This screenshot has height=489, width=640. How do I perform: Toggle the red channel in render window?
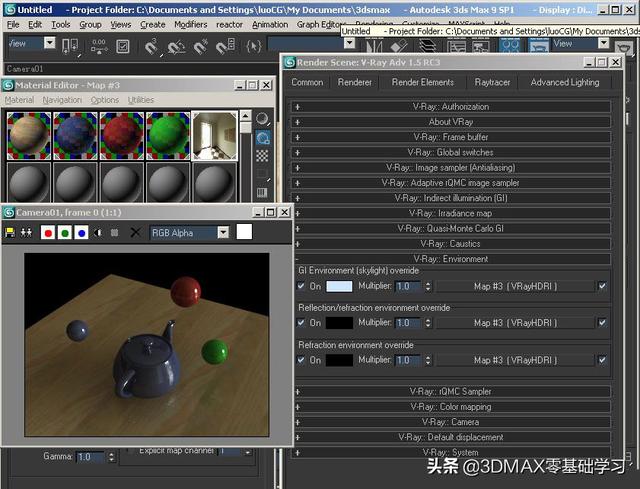tap(48, 233)
